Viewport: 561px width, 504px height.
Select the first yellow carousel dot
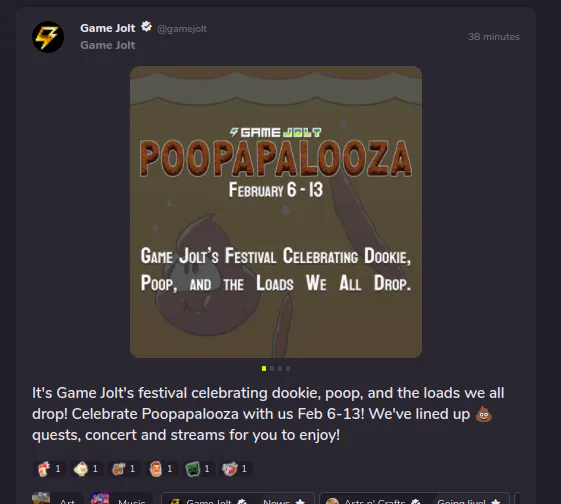tap(264, 368)
